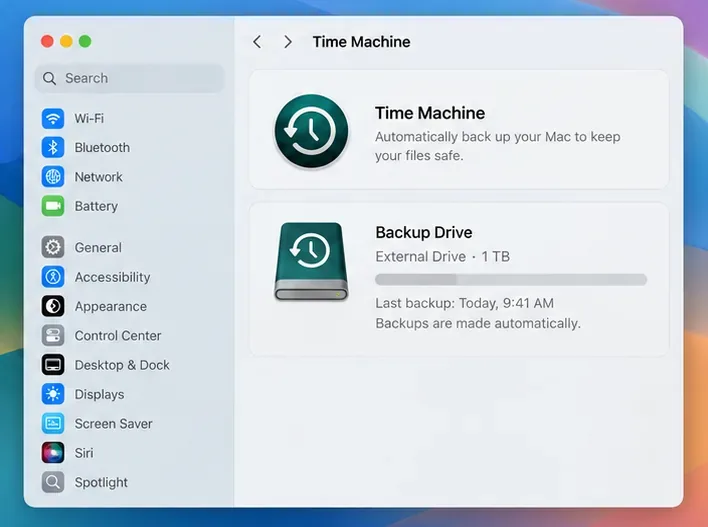Open the Accessibility icon in sidebar
Image resolution: width=708 pixels, height=527 pixels.
[x=53, y=277]
